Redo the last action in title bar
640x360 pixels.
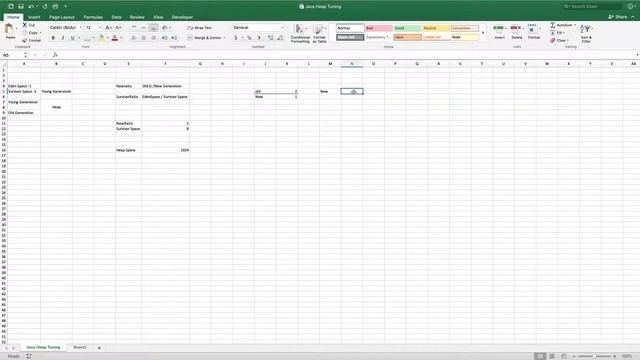(x=45, y=7)
